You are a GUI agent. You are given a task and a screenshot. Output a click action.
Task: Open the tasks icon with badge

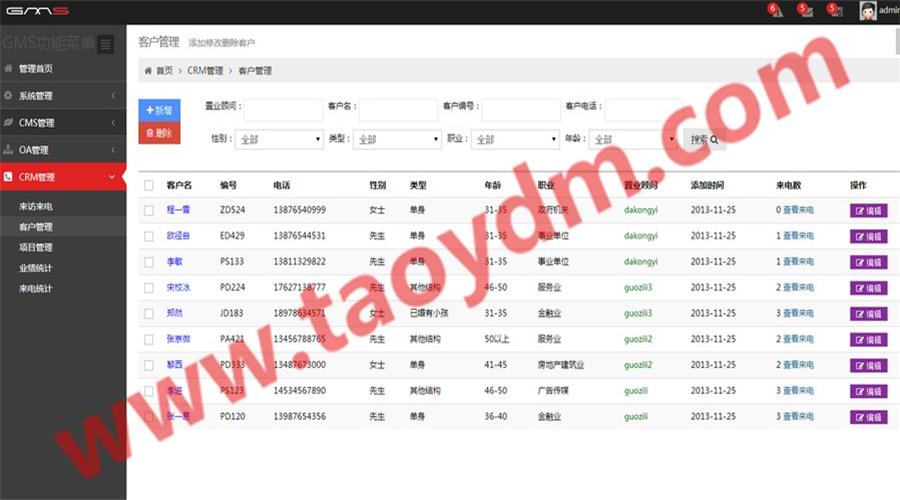835,10
